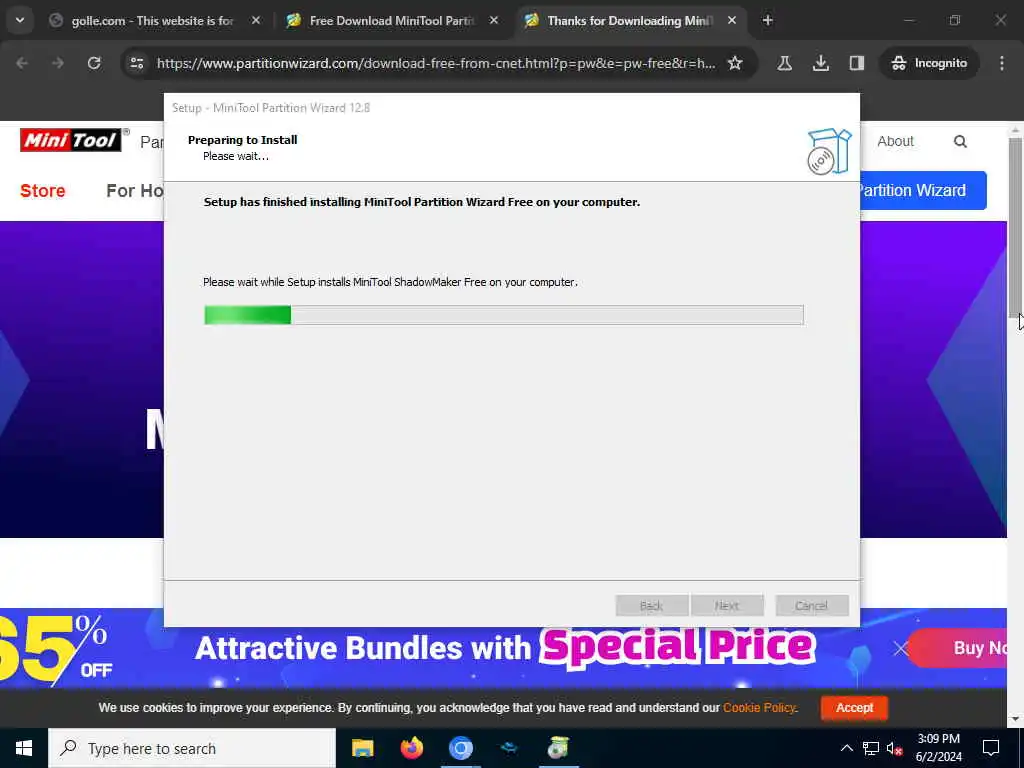Go back in browser history
Viewport: 1024px width, 768px height.
pos(22,63)
